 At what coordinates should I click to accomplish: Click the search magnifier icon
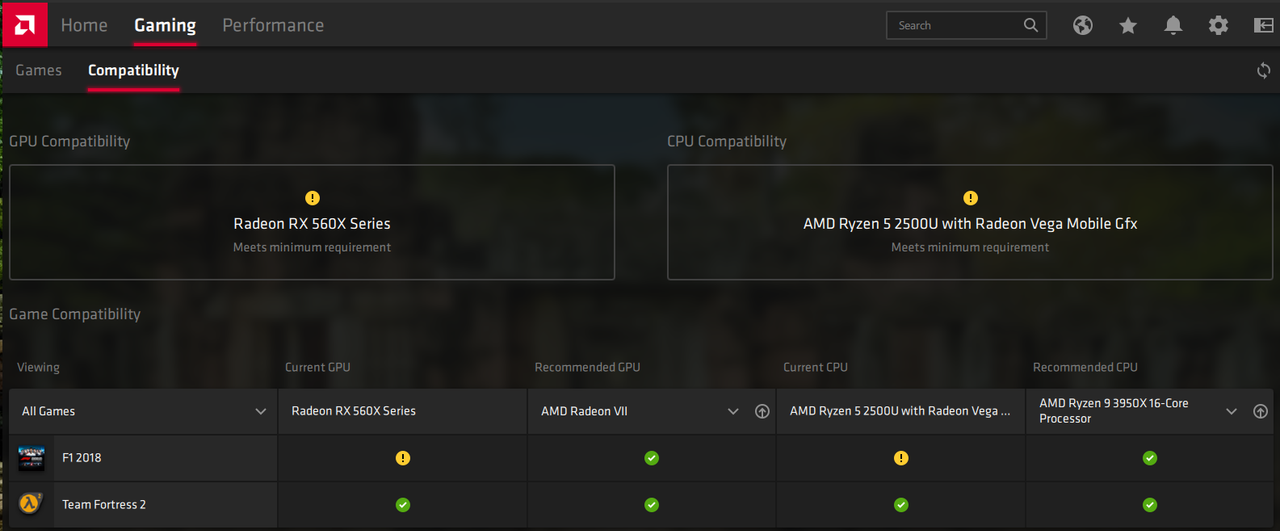tap(1031, 25)
